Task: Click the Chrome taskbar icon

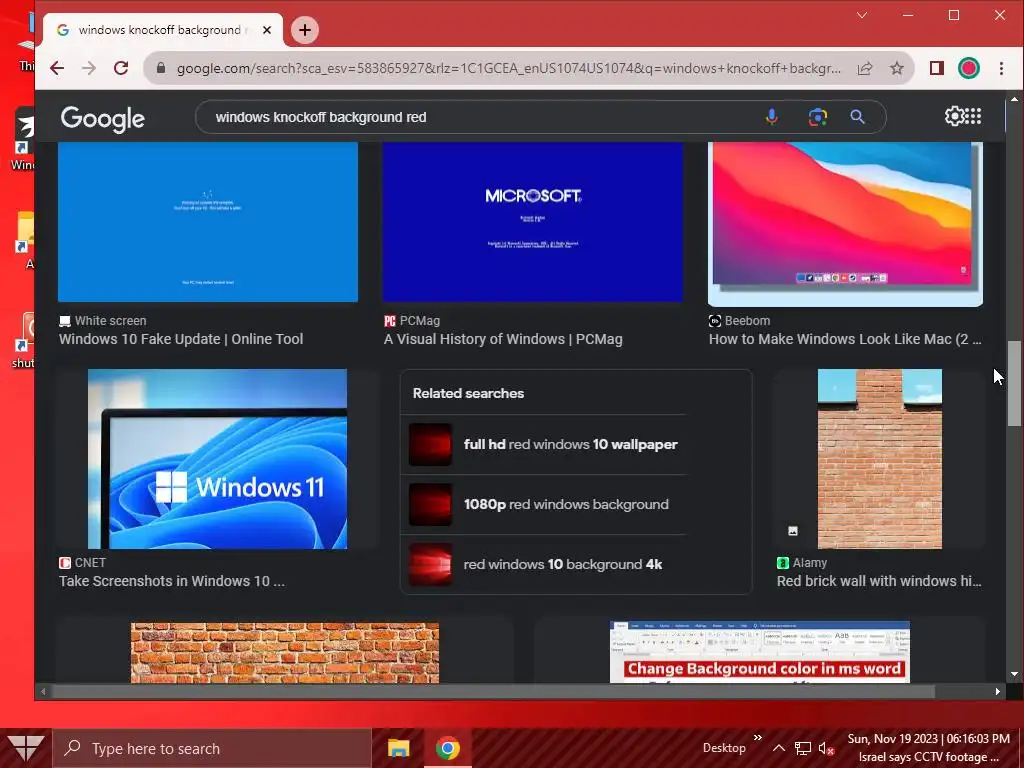Action: tap(447, 748)
